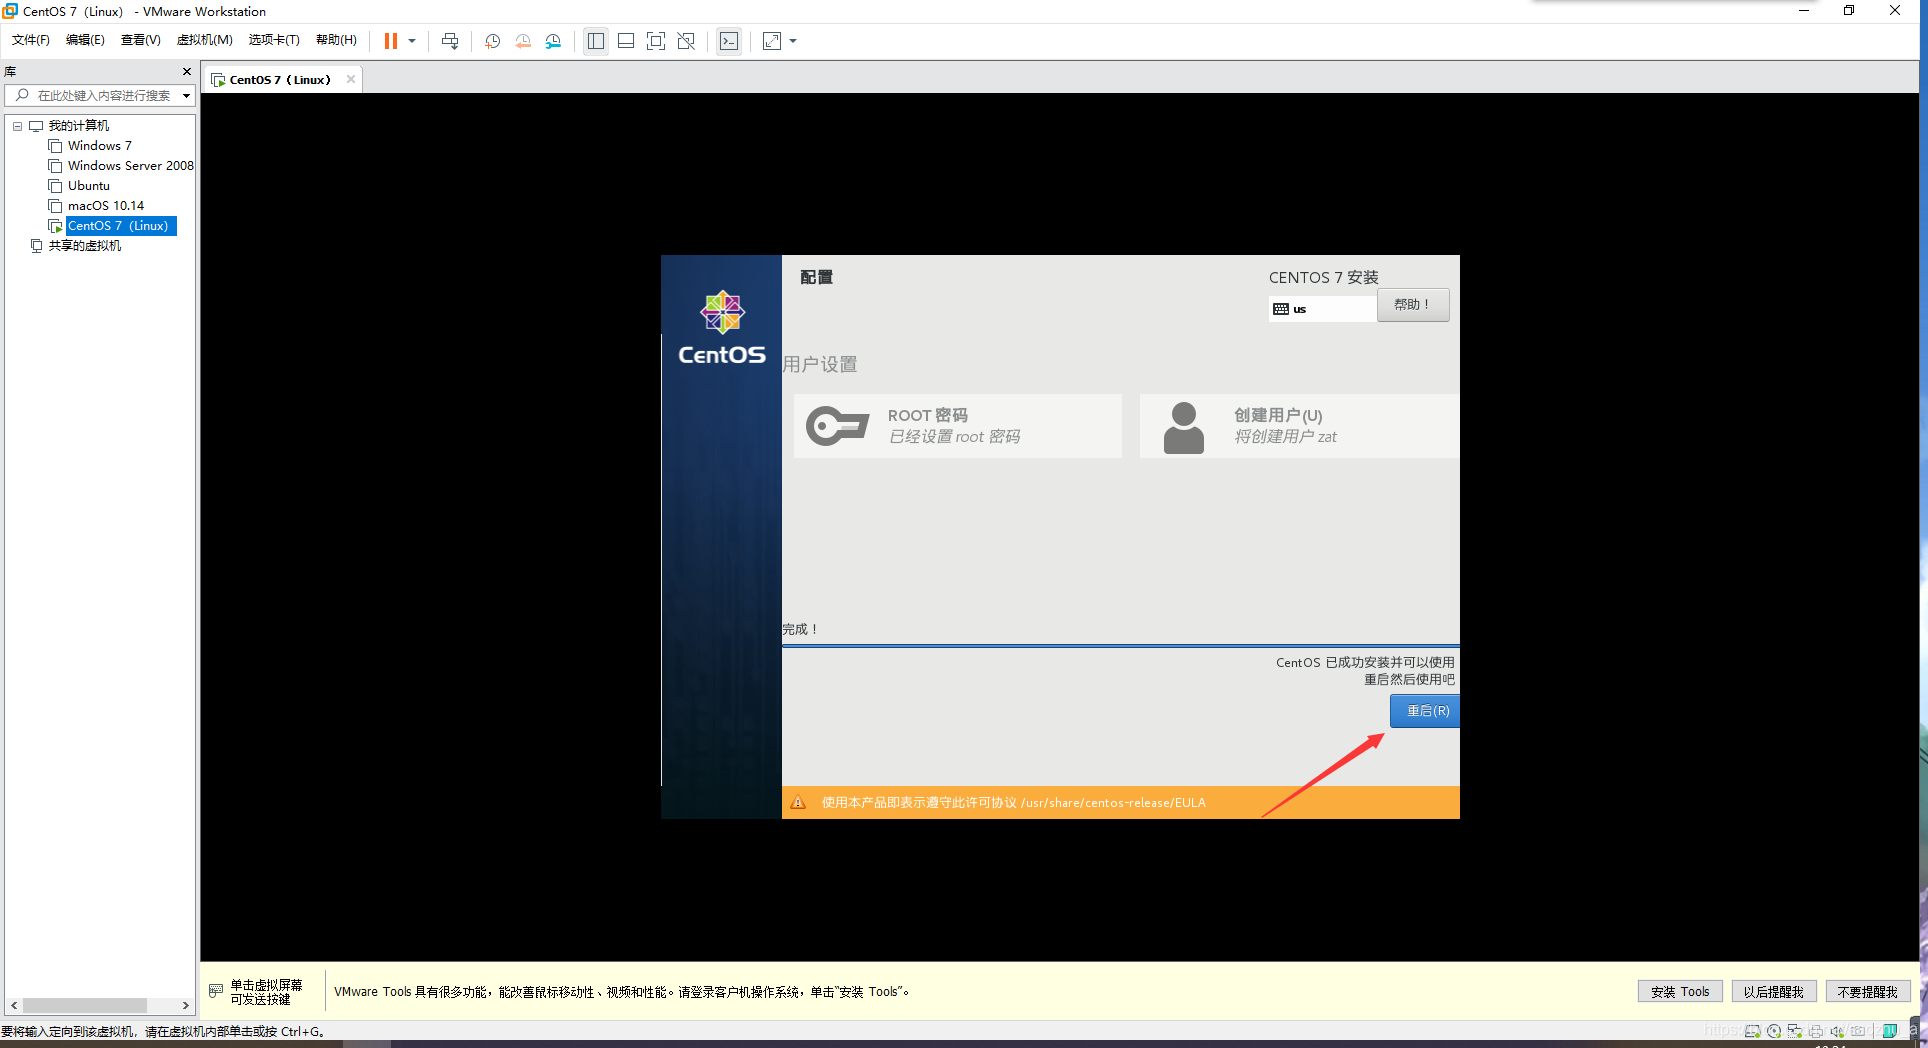This screenshot has height=1048, width=1928.
Task: Select 我的计算机 in the library tree
Action: coord(79,126)
